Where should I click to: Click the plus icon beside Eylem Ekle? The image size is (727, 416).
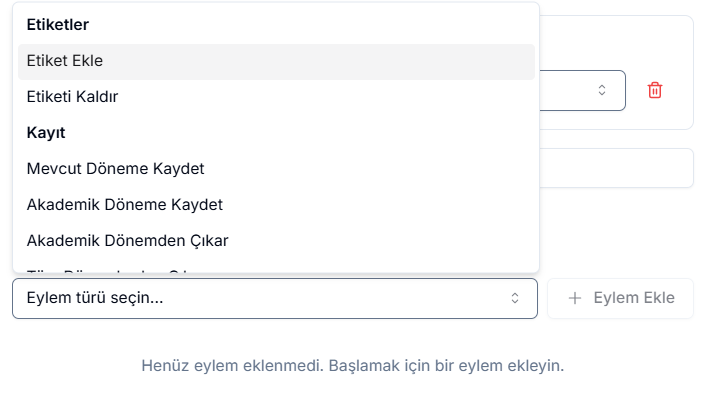coord(575,298)
